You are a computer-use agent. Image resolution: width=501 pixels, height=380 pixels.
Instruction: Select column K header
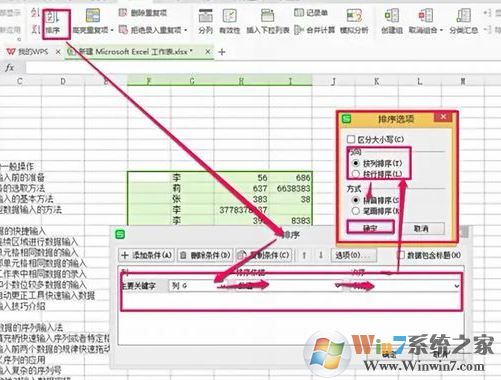tap(377, 81)
